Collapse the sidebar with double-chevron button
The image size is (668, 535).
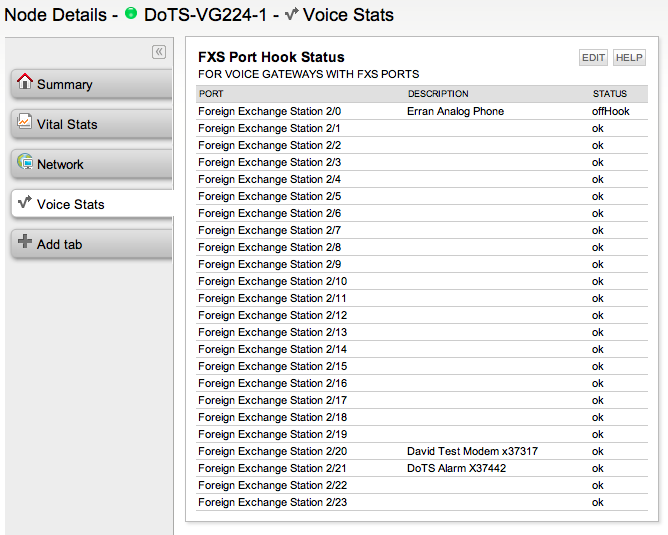(159, 52)
